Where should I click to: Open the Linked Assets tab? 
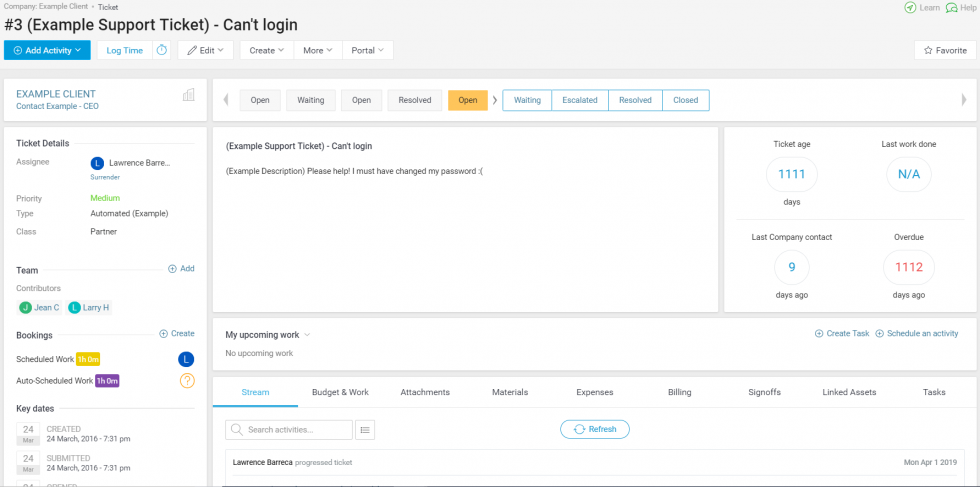[849, 392]
